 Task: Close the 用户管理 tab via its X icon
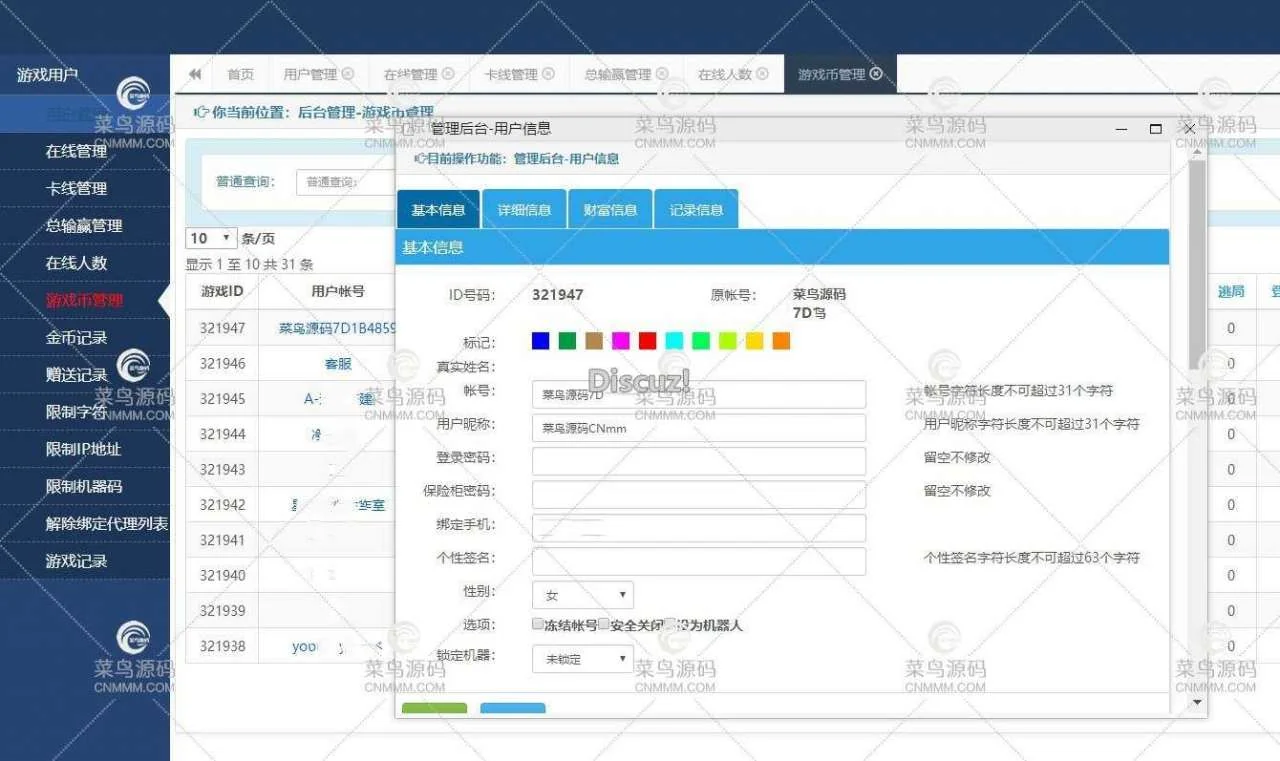click(348, 74)
